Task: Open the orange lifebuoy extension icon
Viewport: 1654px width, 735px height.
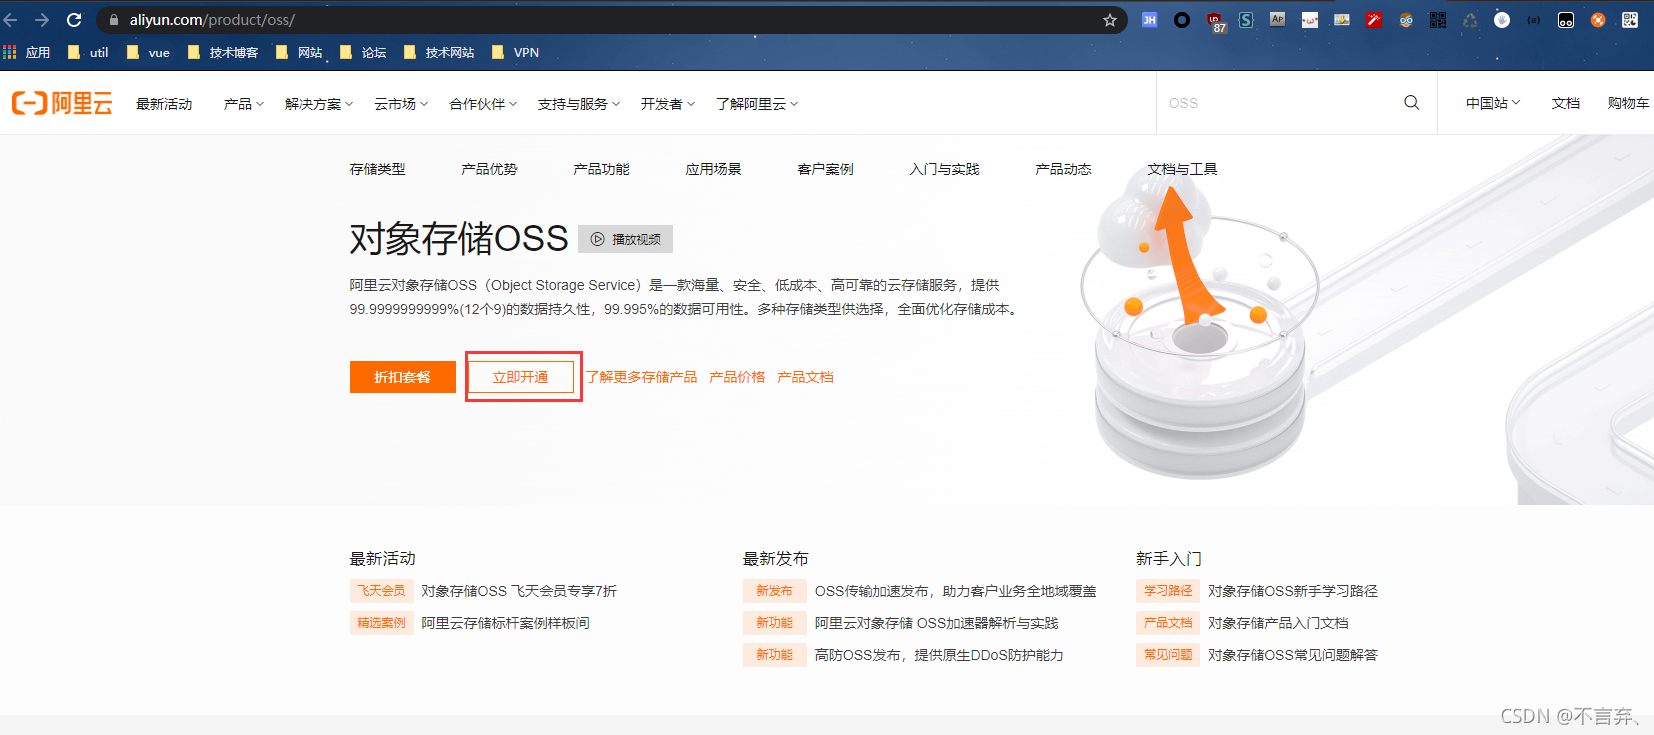Action: pyautogui.click(x=1598, y=20)
